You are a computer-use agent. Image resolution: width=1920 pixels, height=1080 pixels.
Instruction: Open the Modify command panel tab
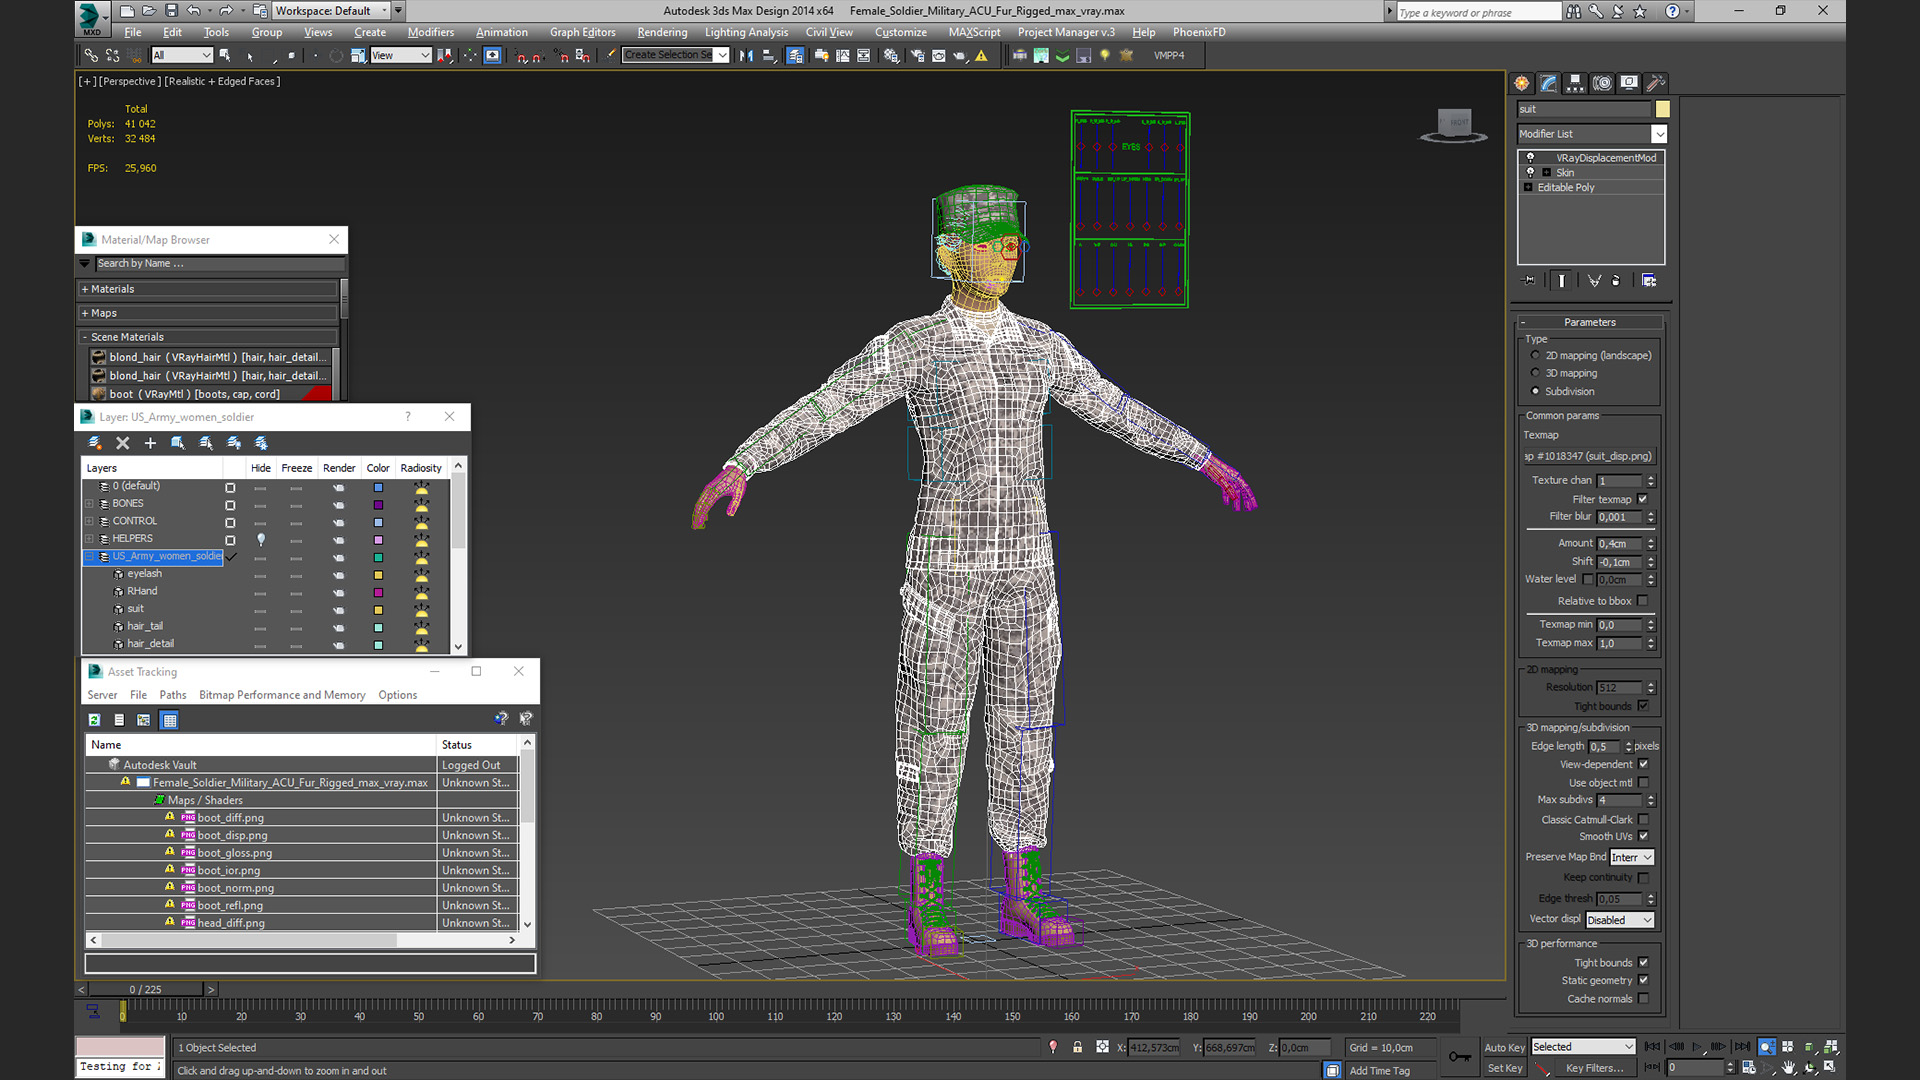(1548, 83)
